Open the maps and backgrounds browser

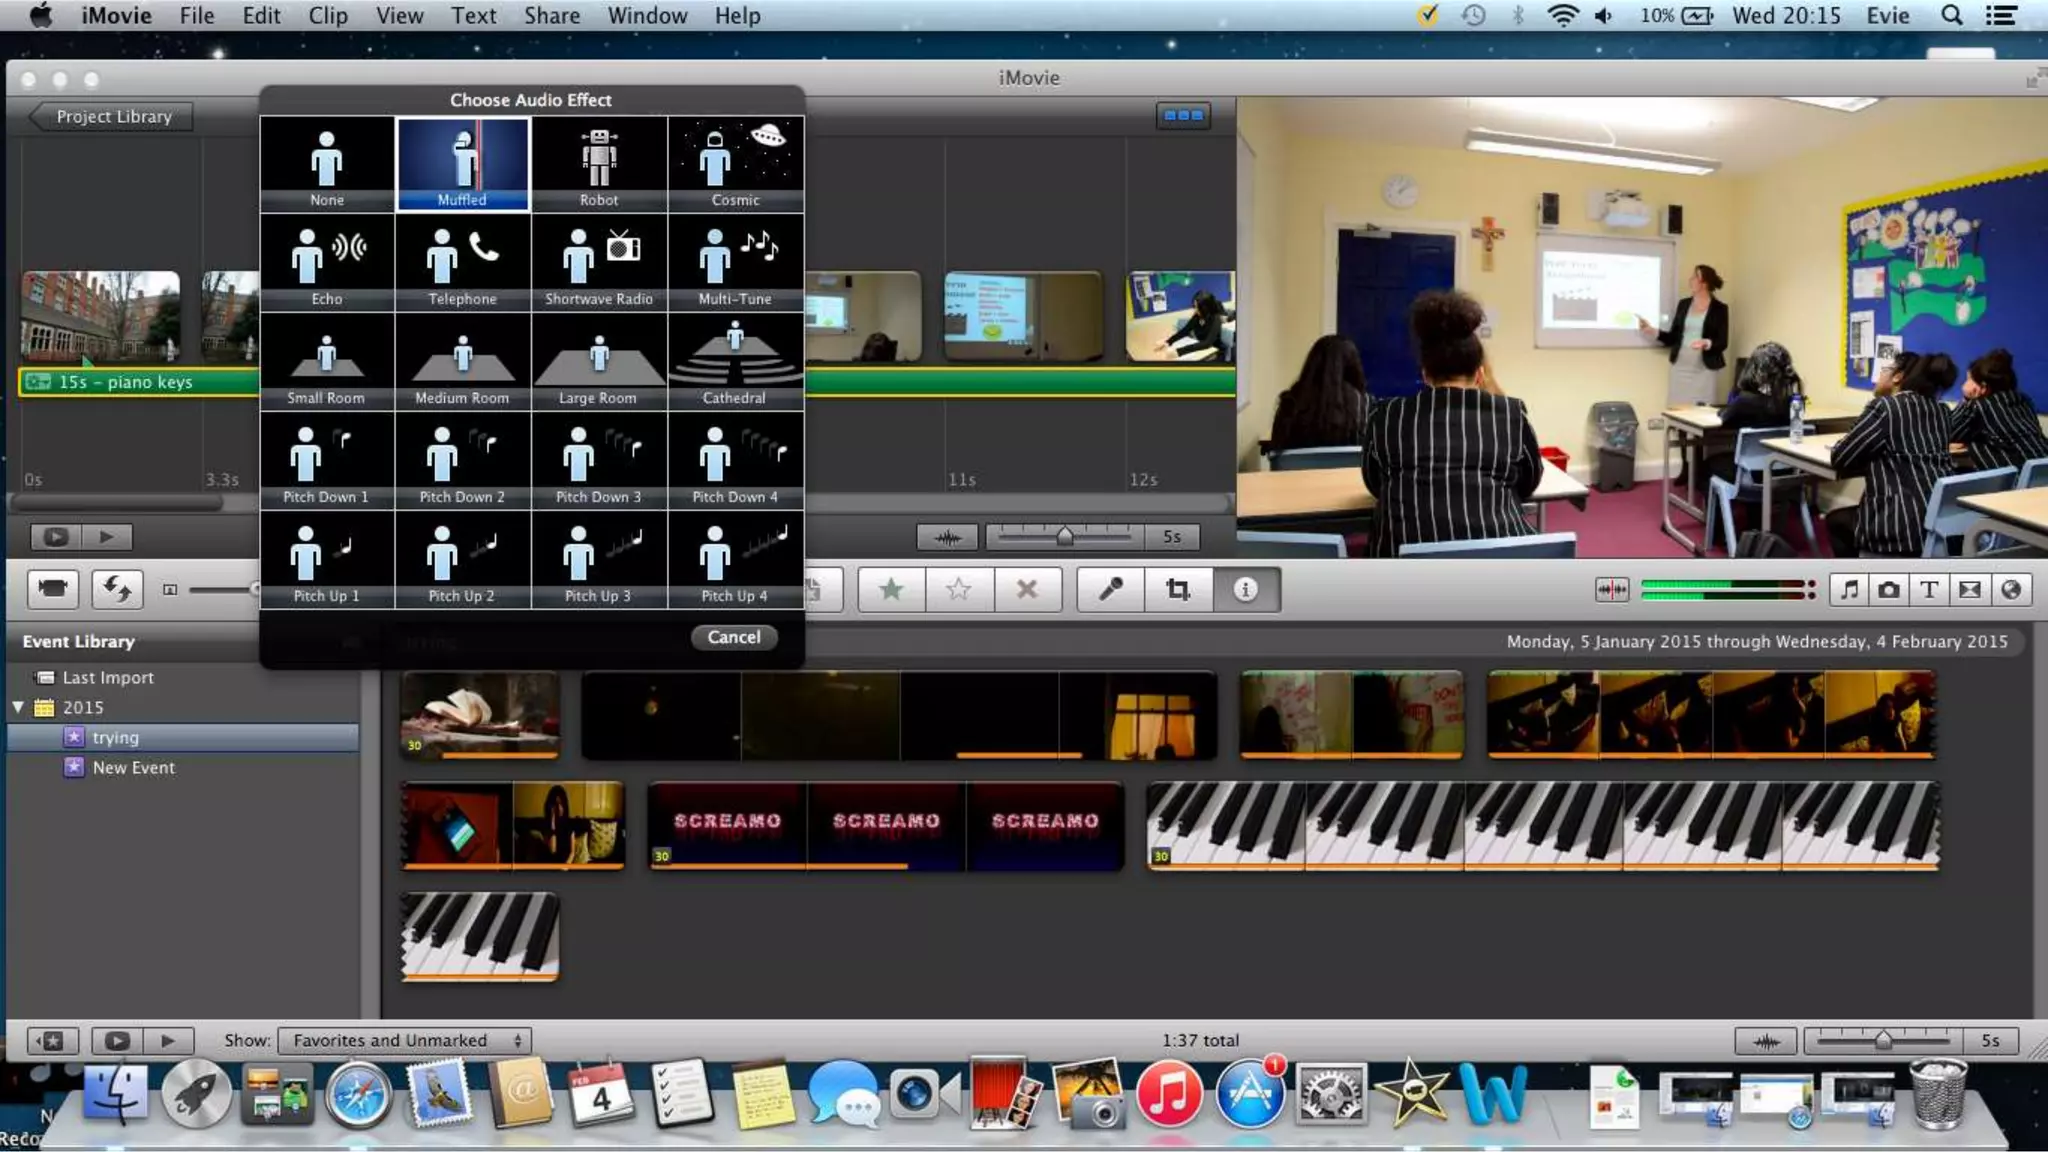[x=2011, y=589]
